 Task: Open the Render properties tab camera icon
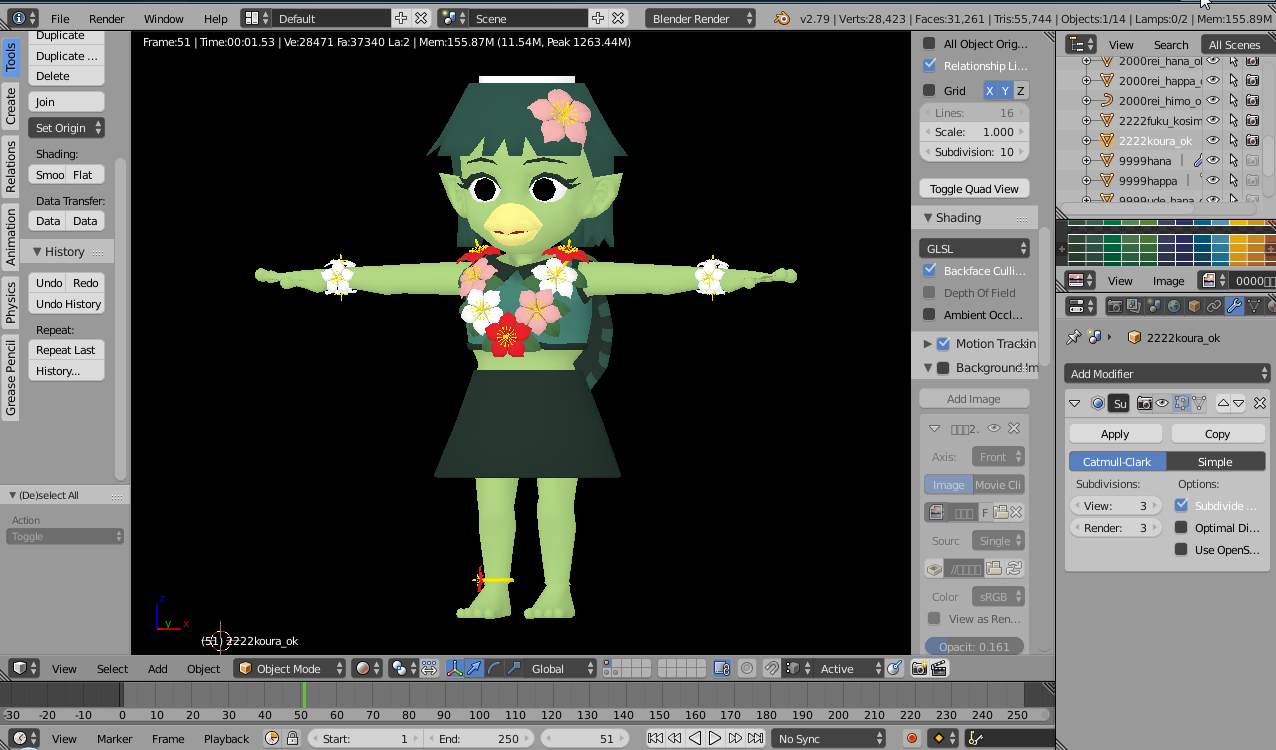tap(1115, 306)
